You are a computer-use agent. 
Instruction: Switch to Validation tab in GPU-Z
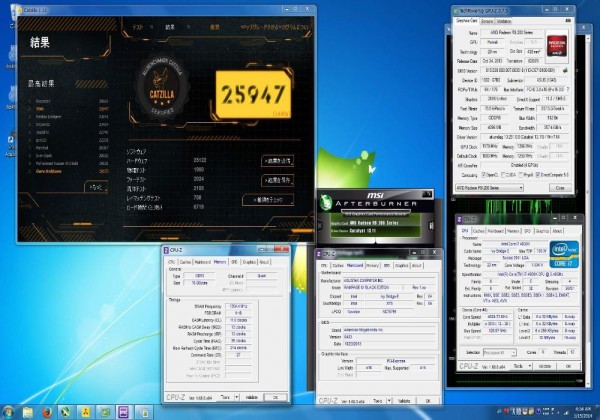tap(503, 21)
